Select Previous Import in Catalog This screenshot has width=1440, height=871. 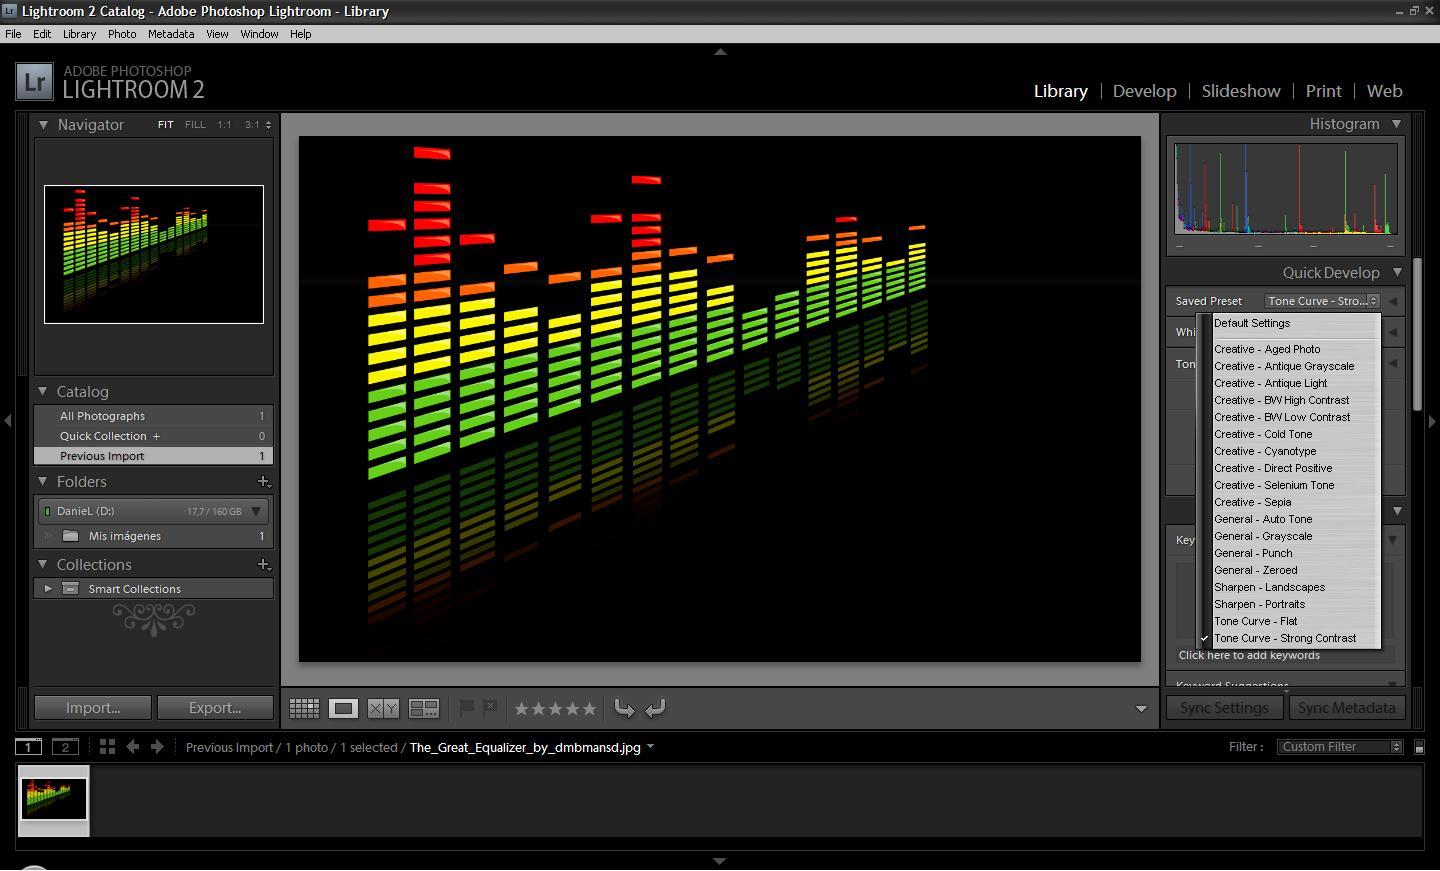click(x=153, y=456)
